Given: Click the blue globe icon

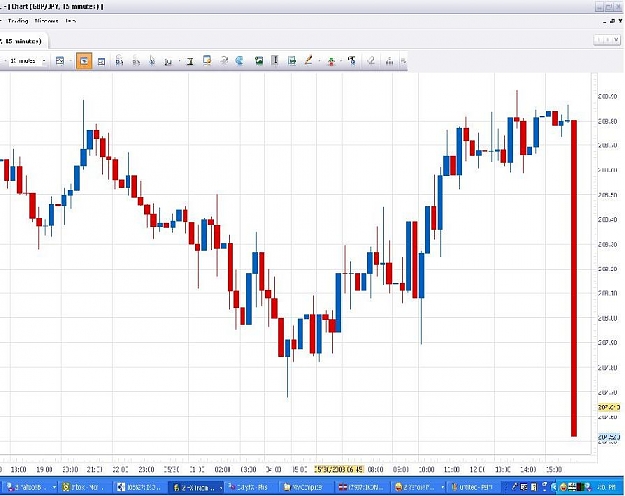Looking at the screenshot, I should [240, 61].
